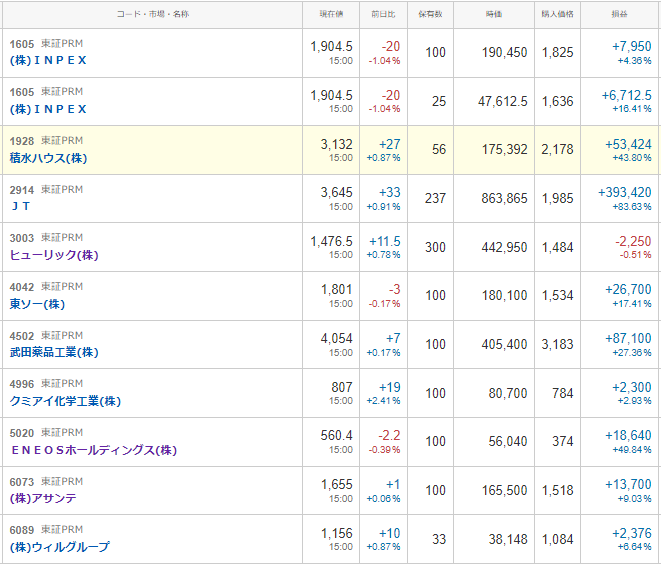Click the 購入価格 column header
Screen dimensions: 661x564
click(x=557, y=14)
